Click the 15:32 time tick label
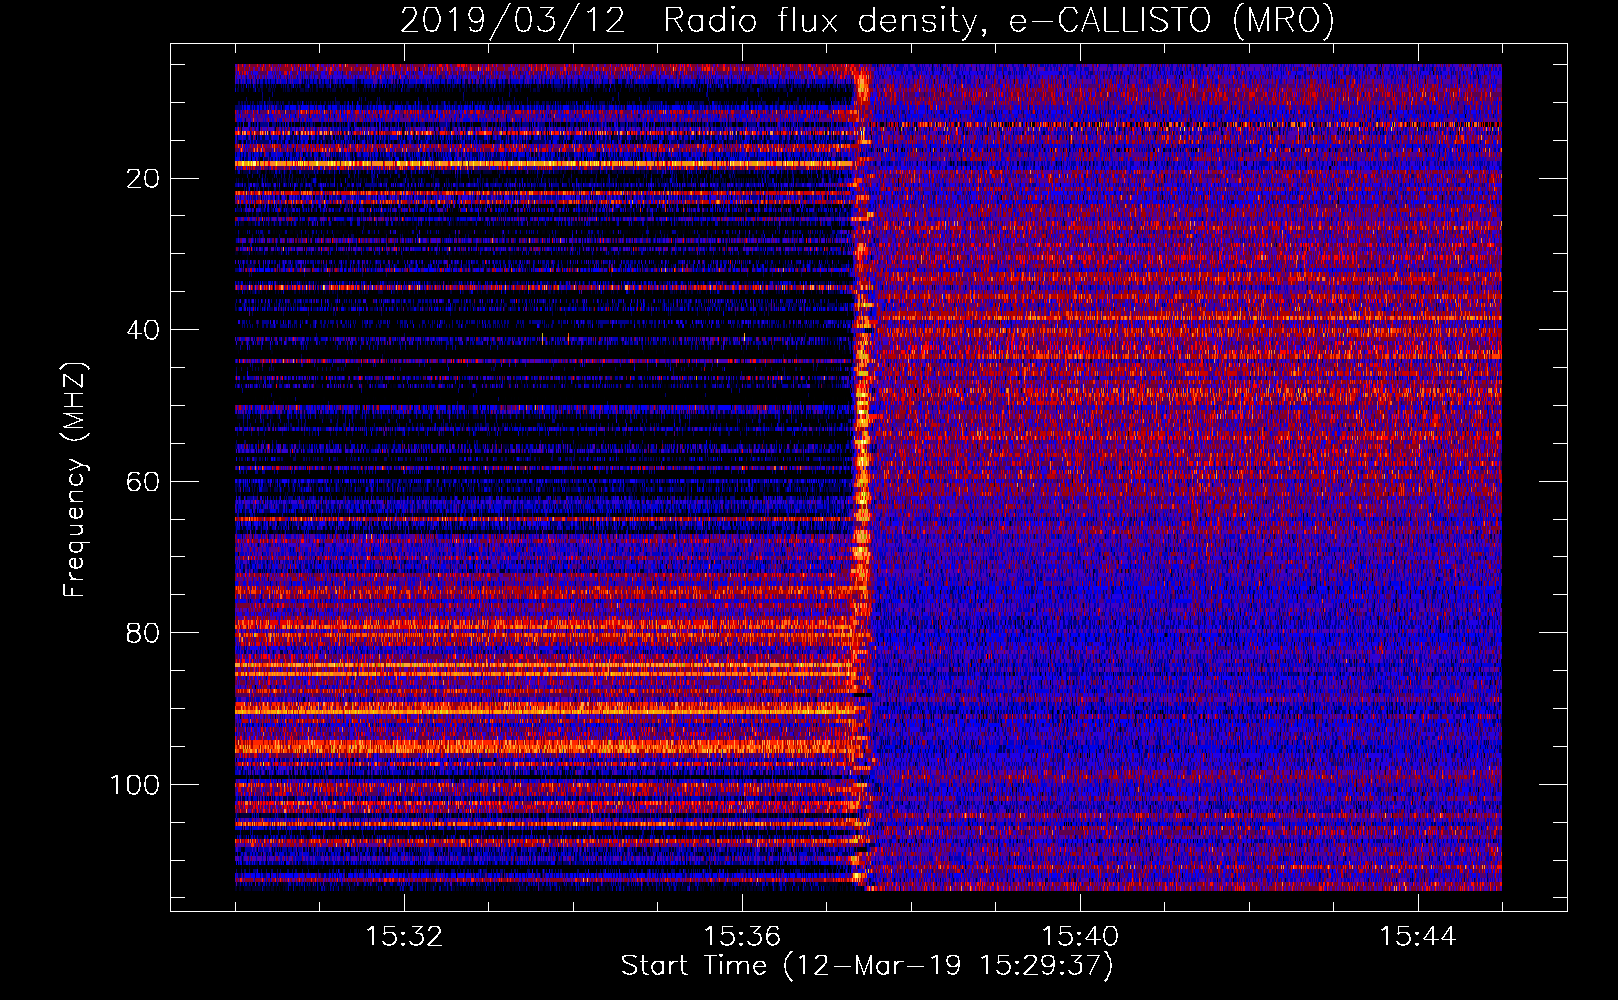The height and width of the screenshot is (1000, 1618). point(404,937)
